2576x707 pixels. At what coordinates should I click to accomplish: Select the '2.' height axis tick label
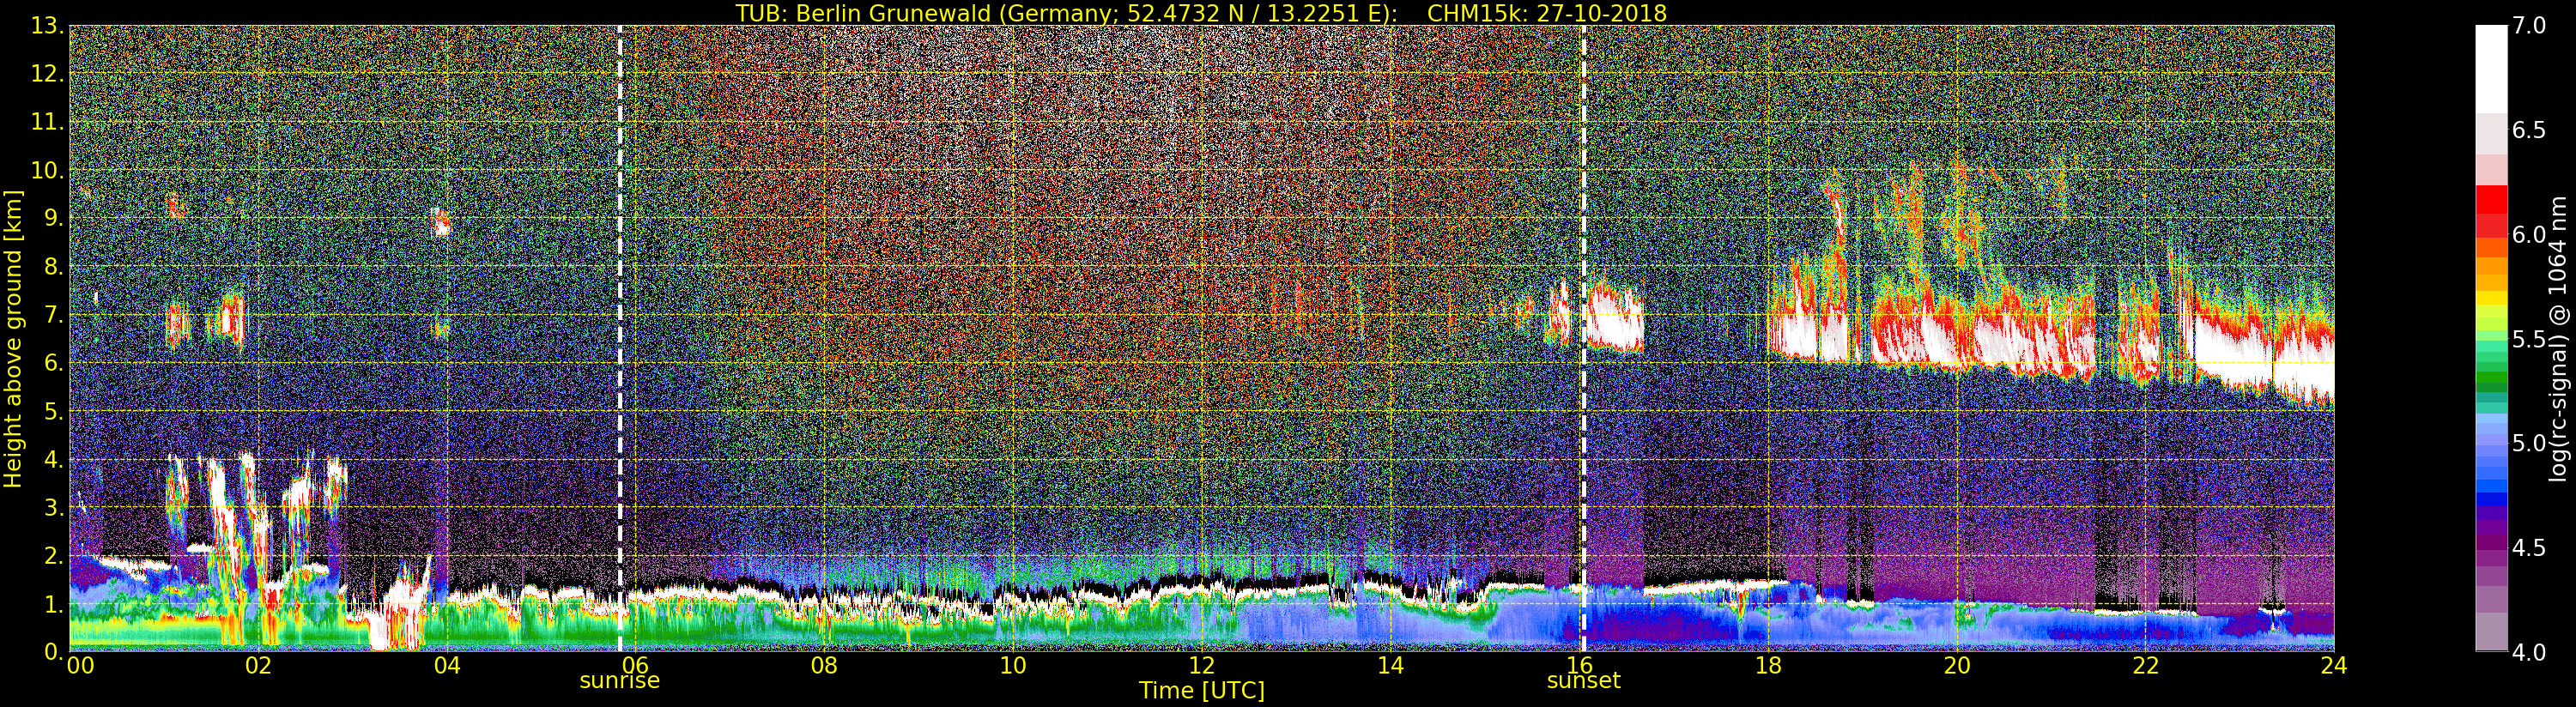pyautogui.click(x=54, y=555)
